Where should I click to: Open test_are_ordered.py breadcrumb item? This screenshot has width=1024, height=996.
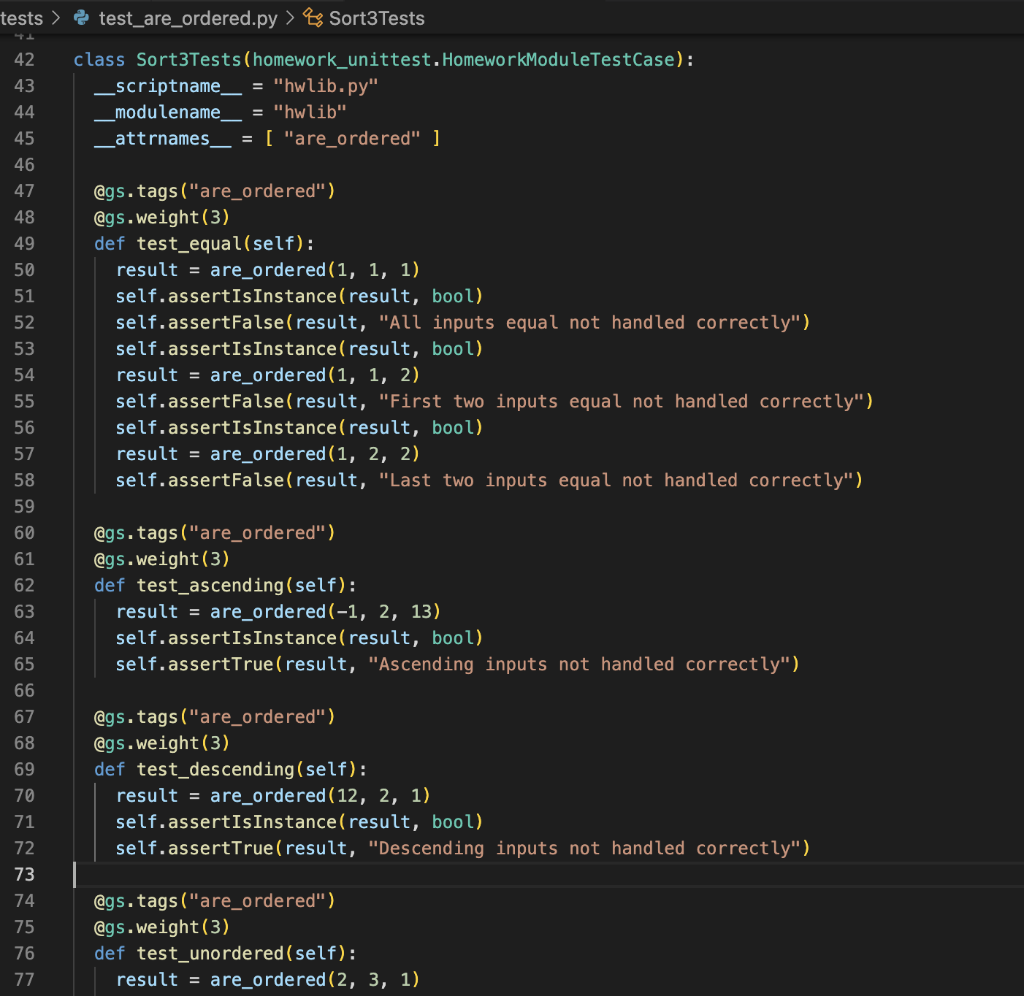tap(188, 18)
